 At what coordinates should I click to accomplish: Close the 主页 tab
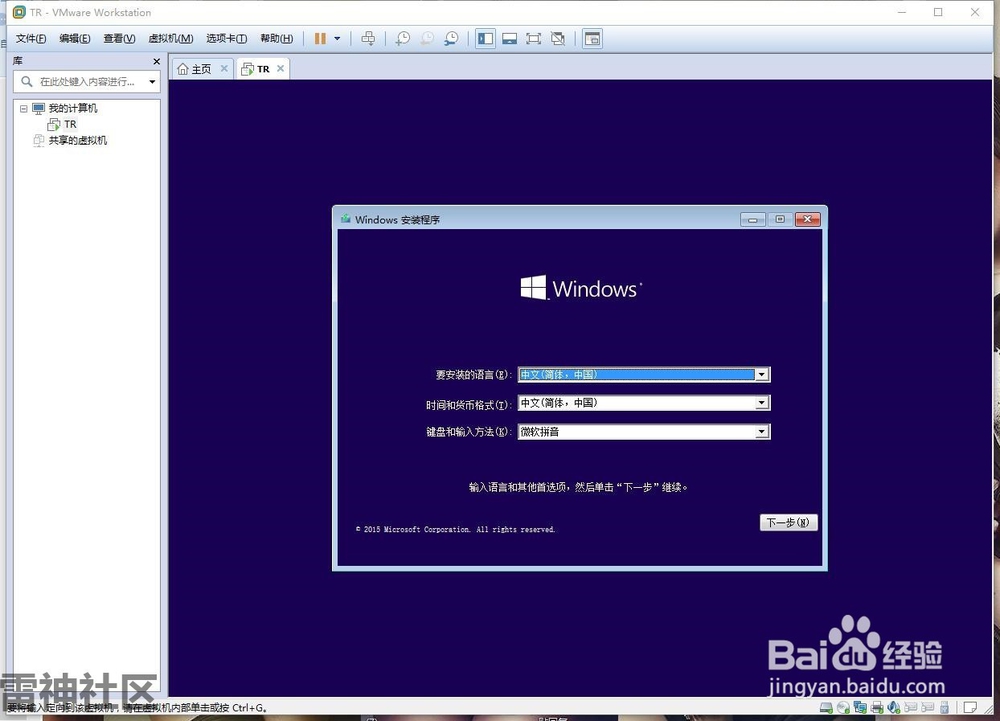click(x=224, y=68)
